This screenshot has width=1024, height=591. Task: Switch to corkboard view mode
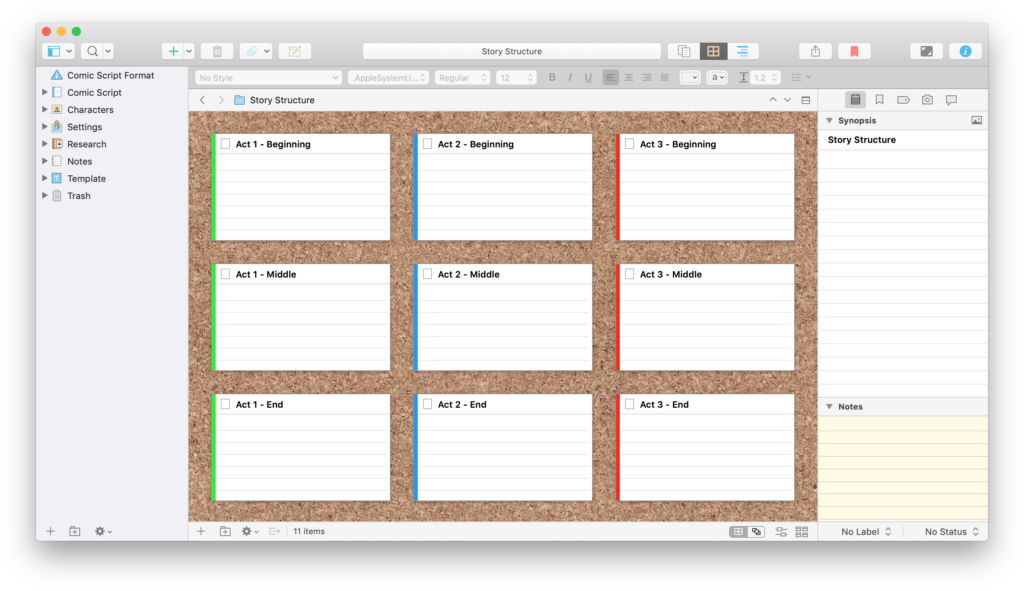(713, 51)
